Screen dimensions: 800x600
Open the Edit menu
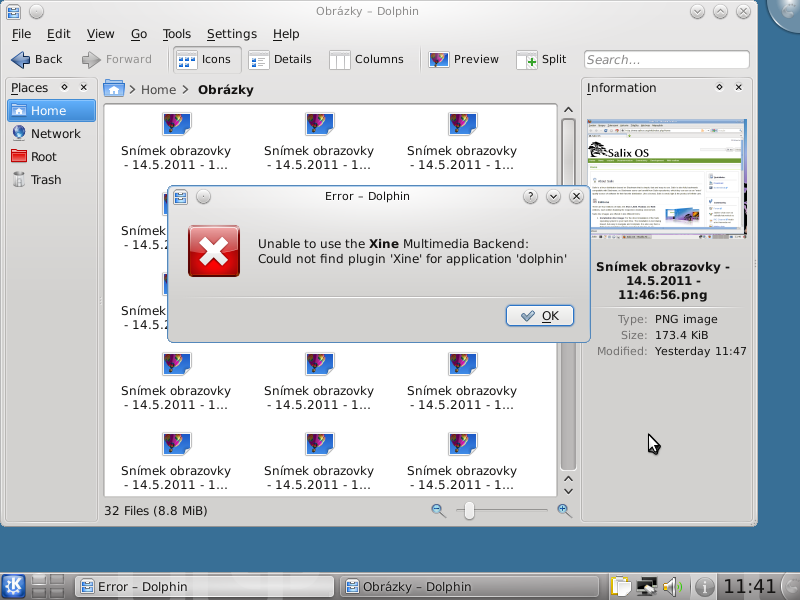[x=59, y=34]
